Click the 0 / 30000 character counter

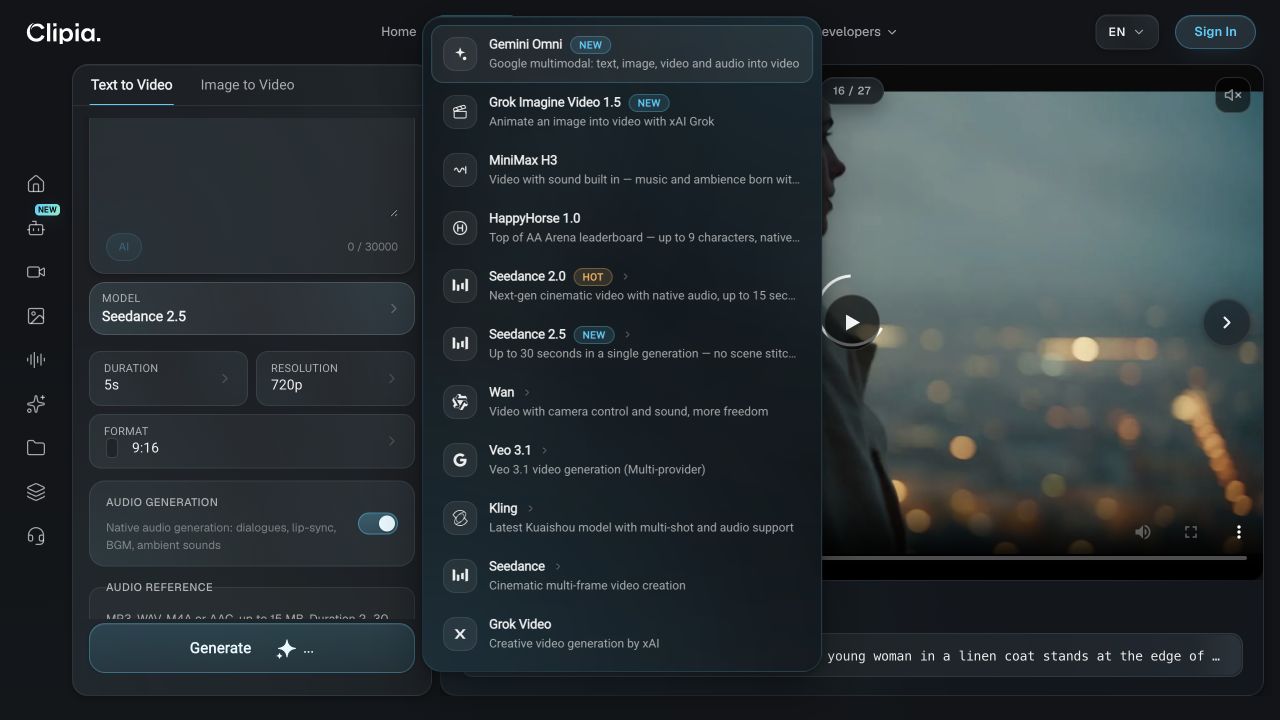pyautogui.click(x=373, y=247)
